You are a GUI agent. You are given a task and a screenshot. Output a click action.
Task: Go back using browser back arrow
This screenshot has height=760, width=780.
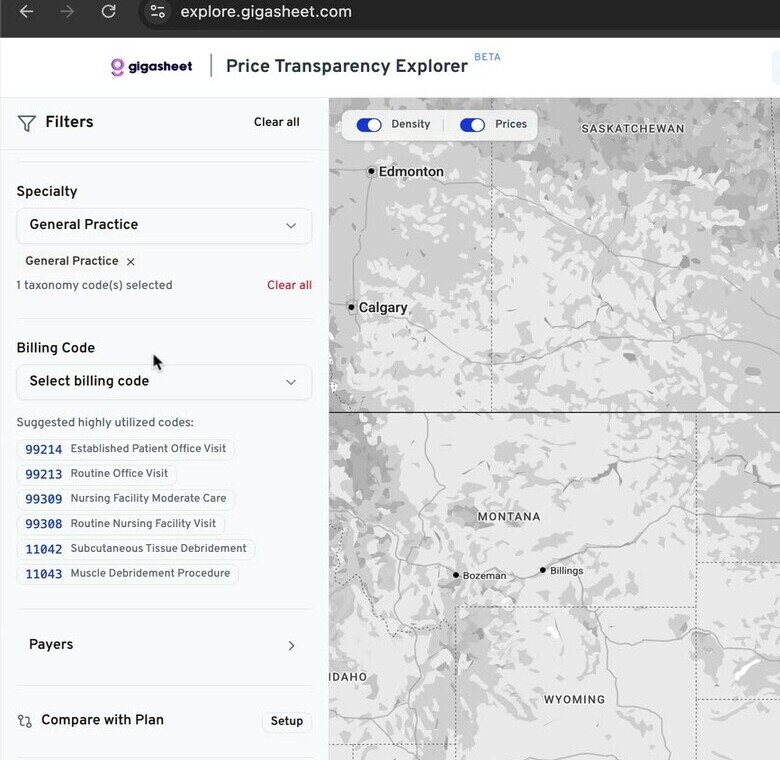(x=26, y=11)
